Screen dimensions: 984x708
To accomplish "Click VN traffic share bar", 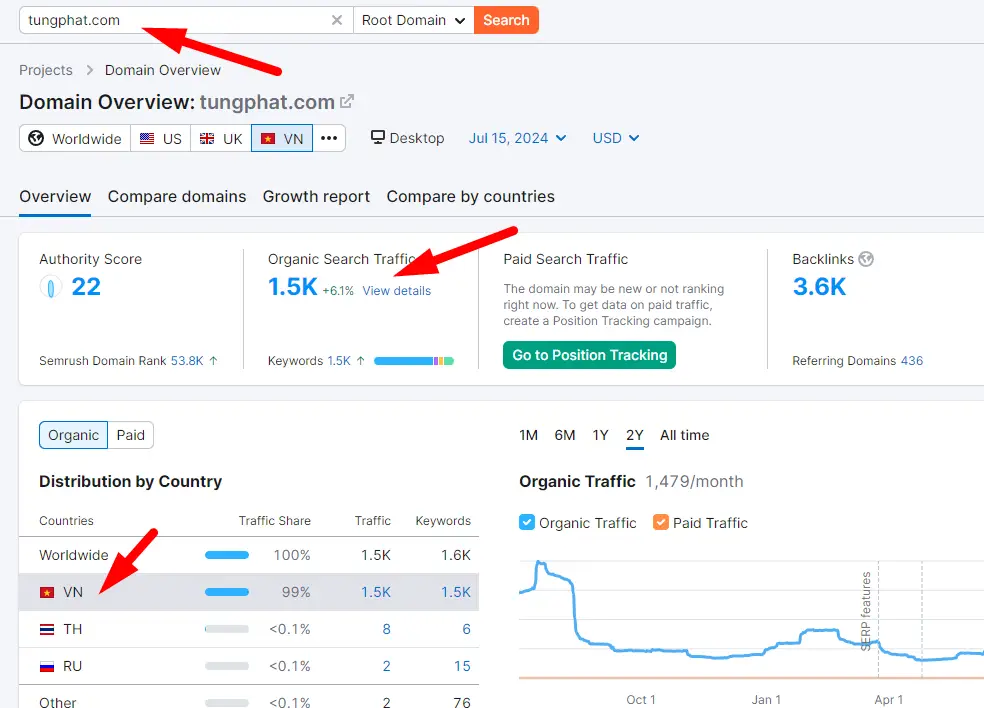I will 227,592.
